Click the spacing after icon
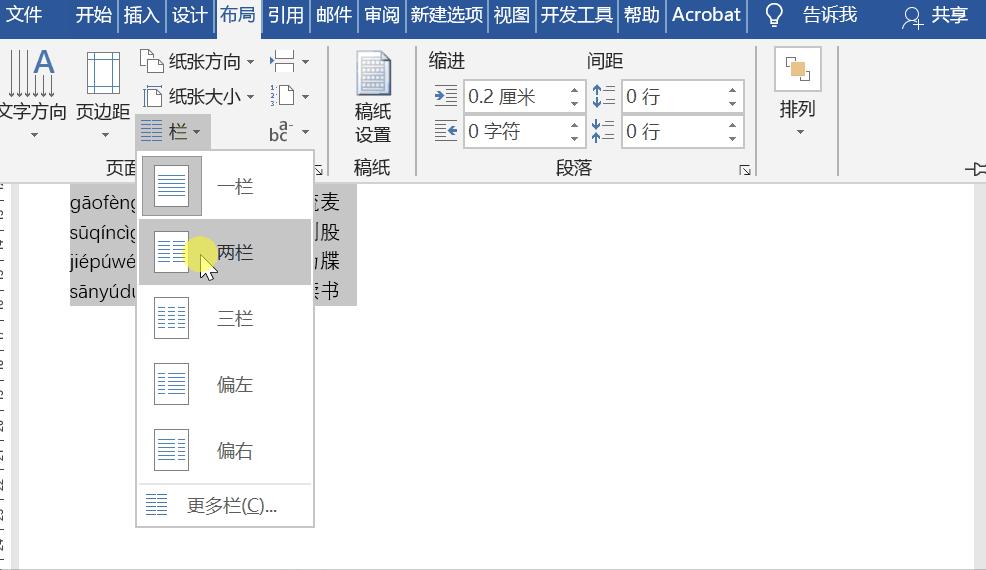986x570 pixels. pos(603,131)
